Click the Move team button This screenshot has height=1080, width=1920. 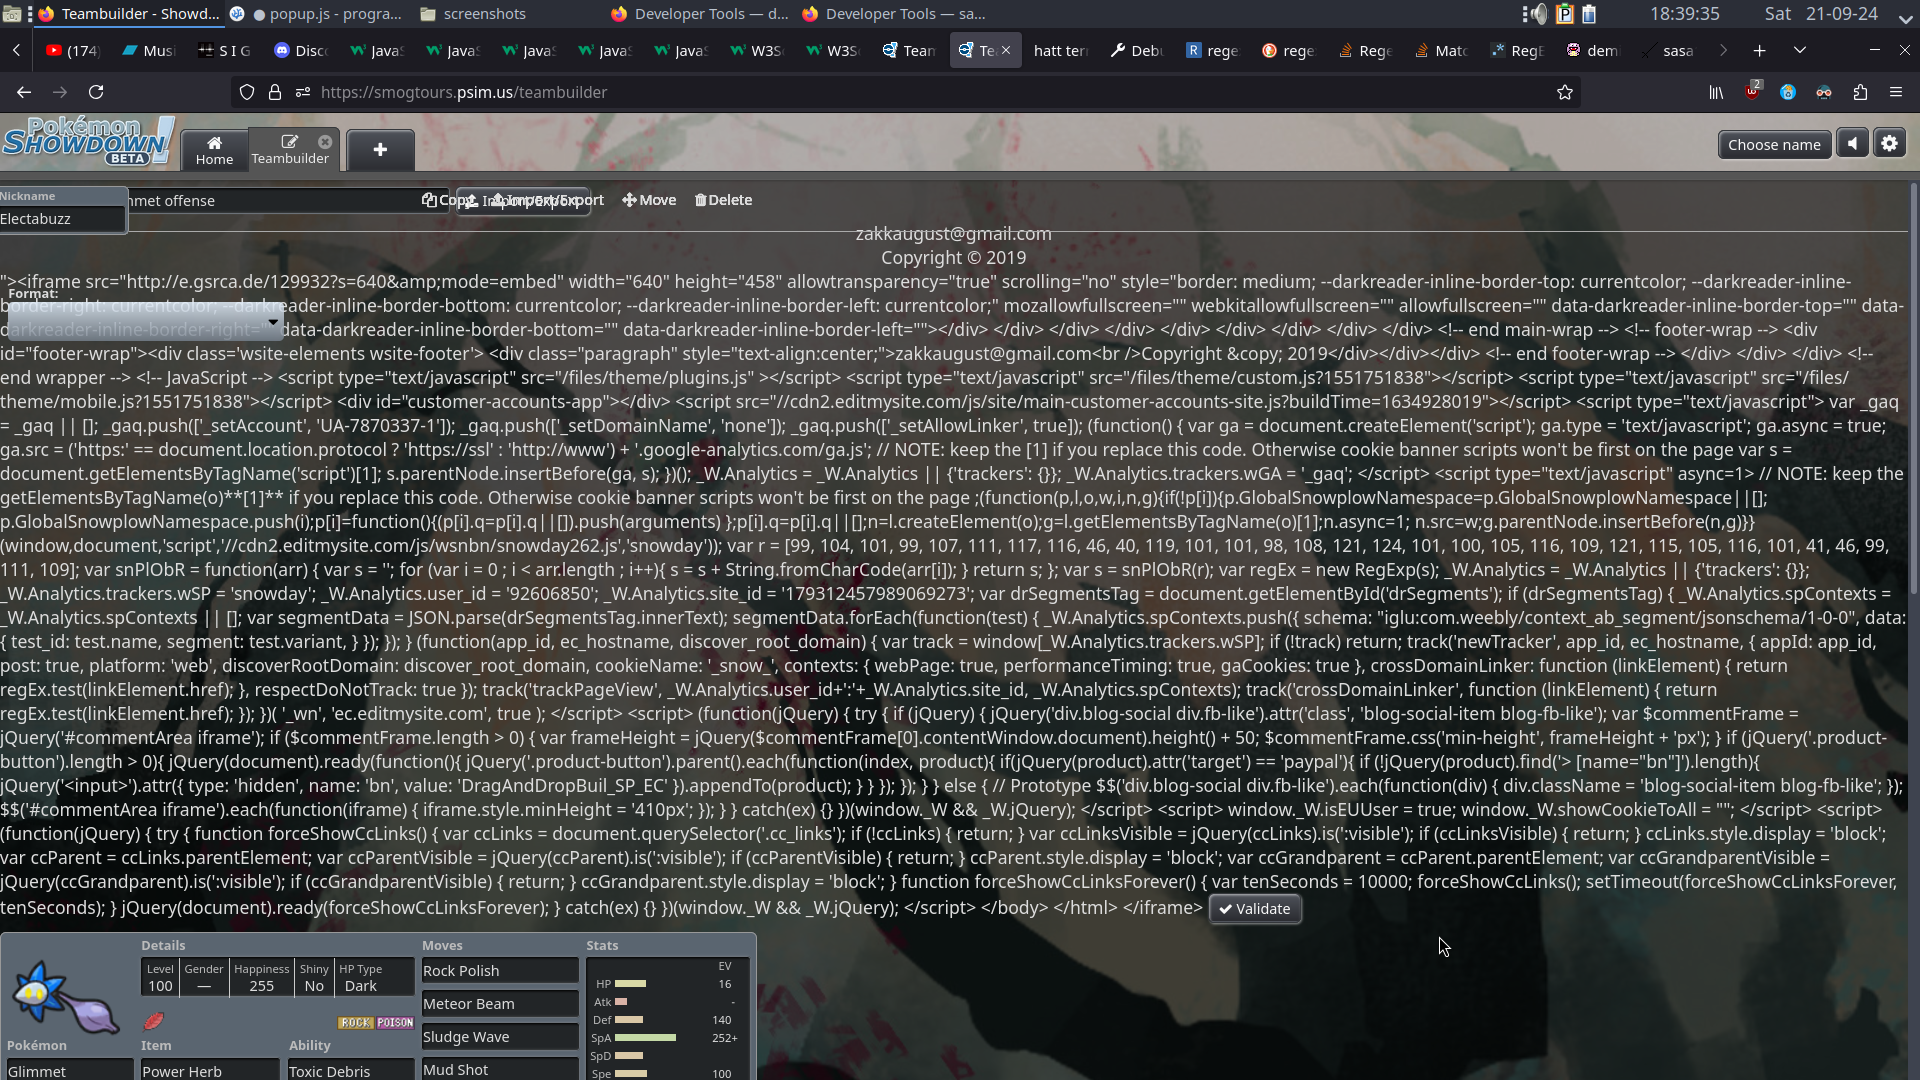(x=649, y=200)
